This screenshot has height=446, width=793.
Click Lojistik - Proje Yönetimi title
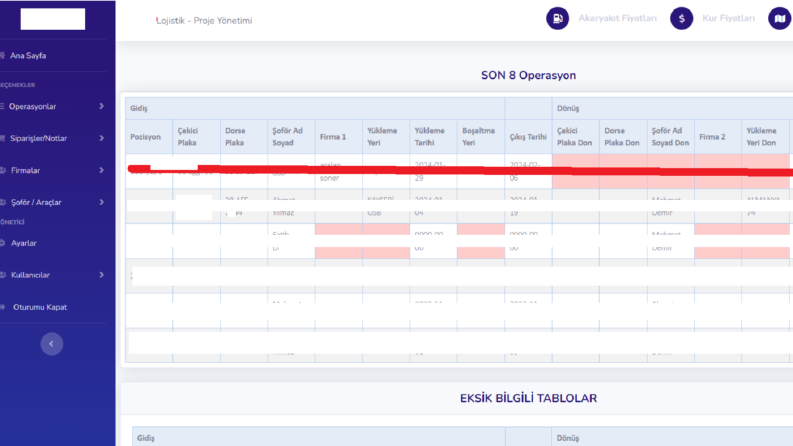204,21
